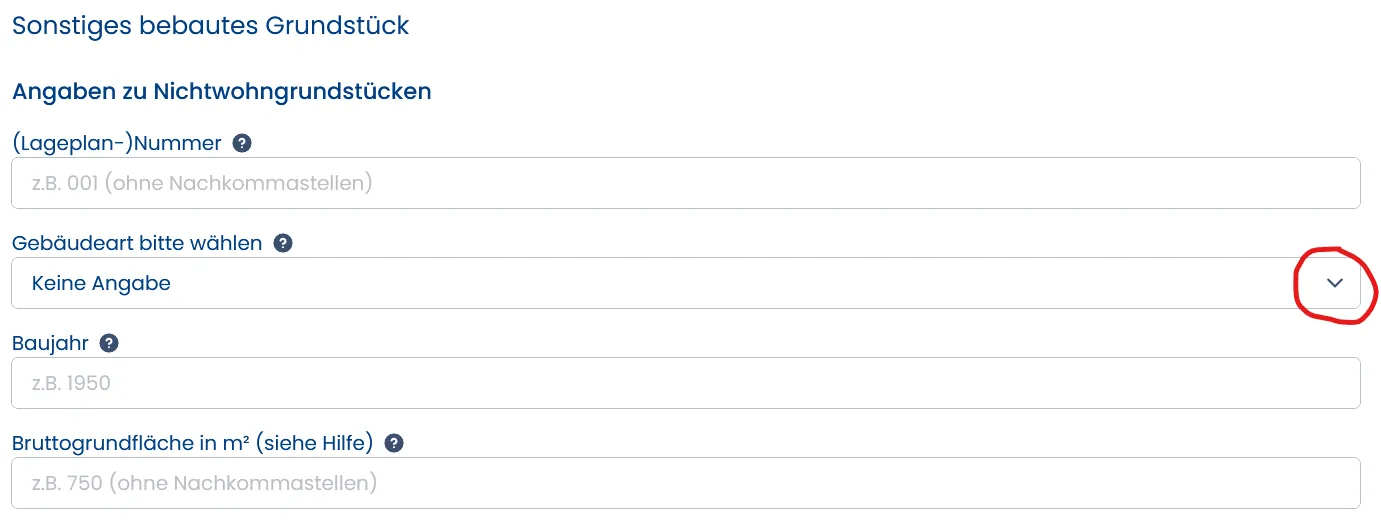Show the Baujahr help tooltip icon
Screen dimensions: 1381x532
click(109, 343)
